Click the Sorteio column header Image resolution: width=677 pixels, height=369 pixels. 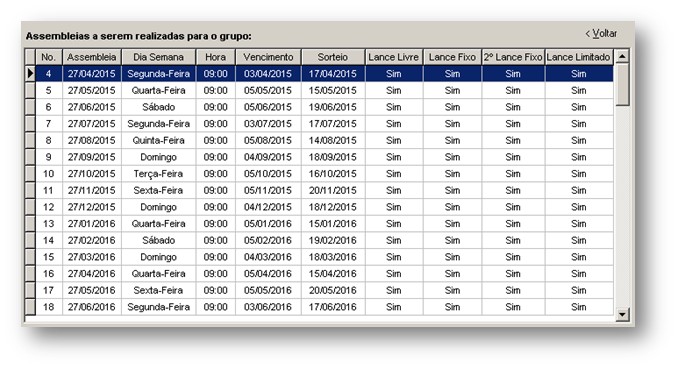(333, 57)
